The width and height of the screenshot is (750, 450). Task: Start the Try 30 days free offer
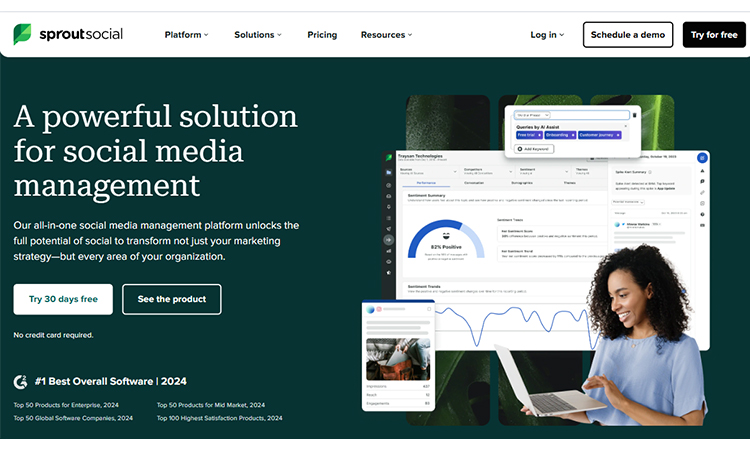(63, 299)
